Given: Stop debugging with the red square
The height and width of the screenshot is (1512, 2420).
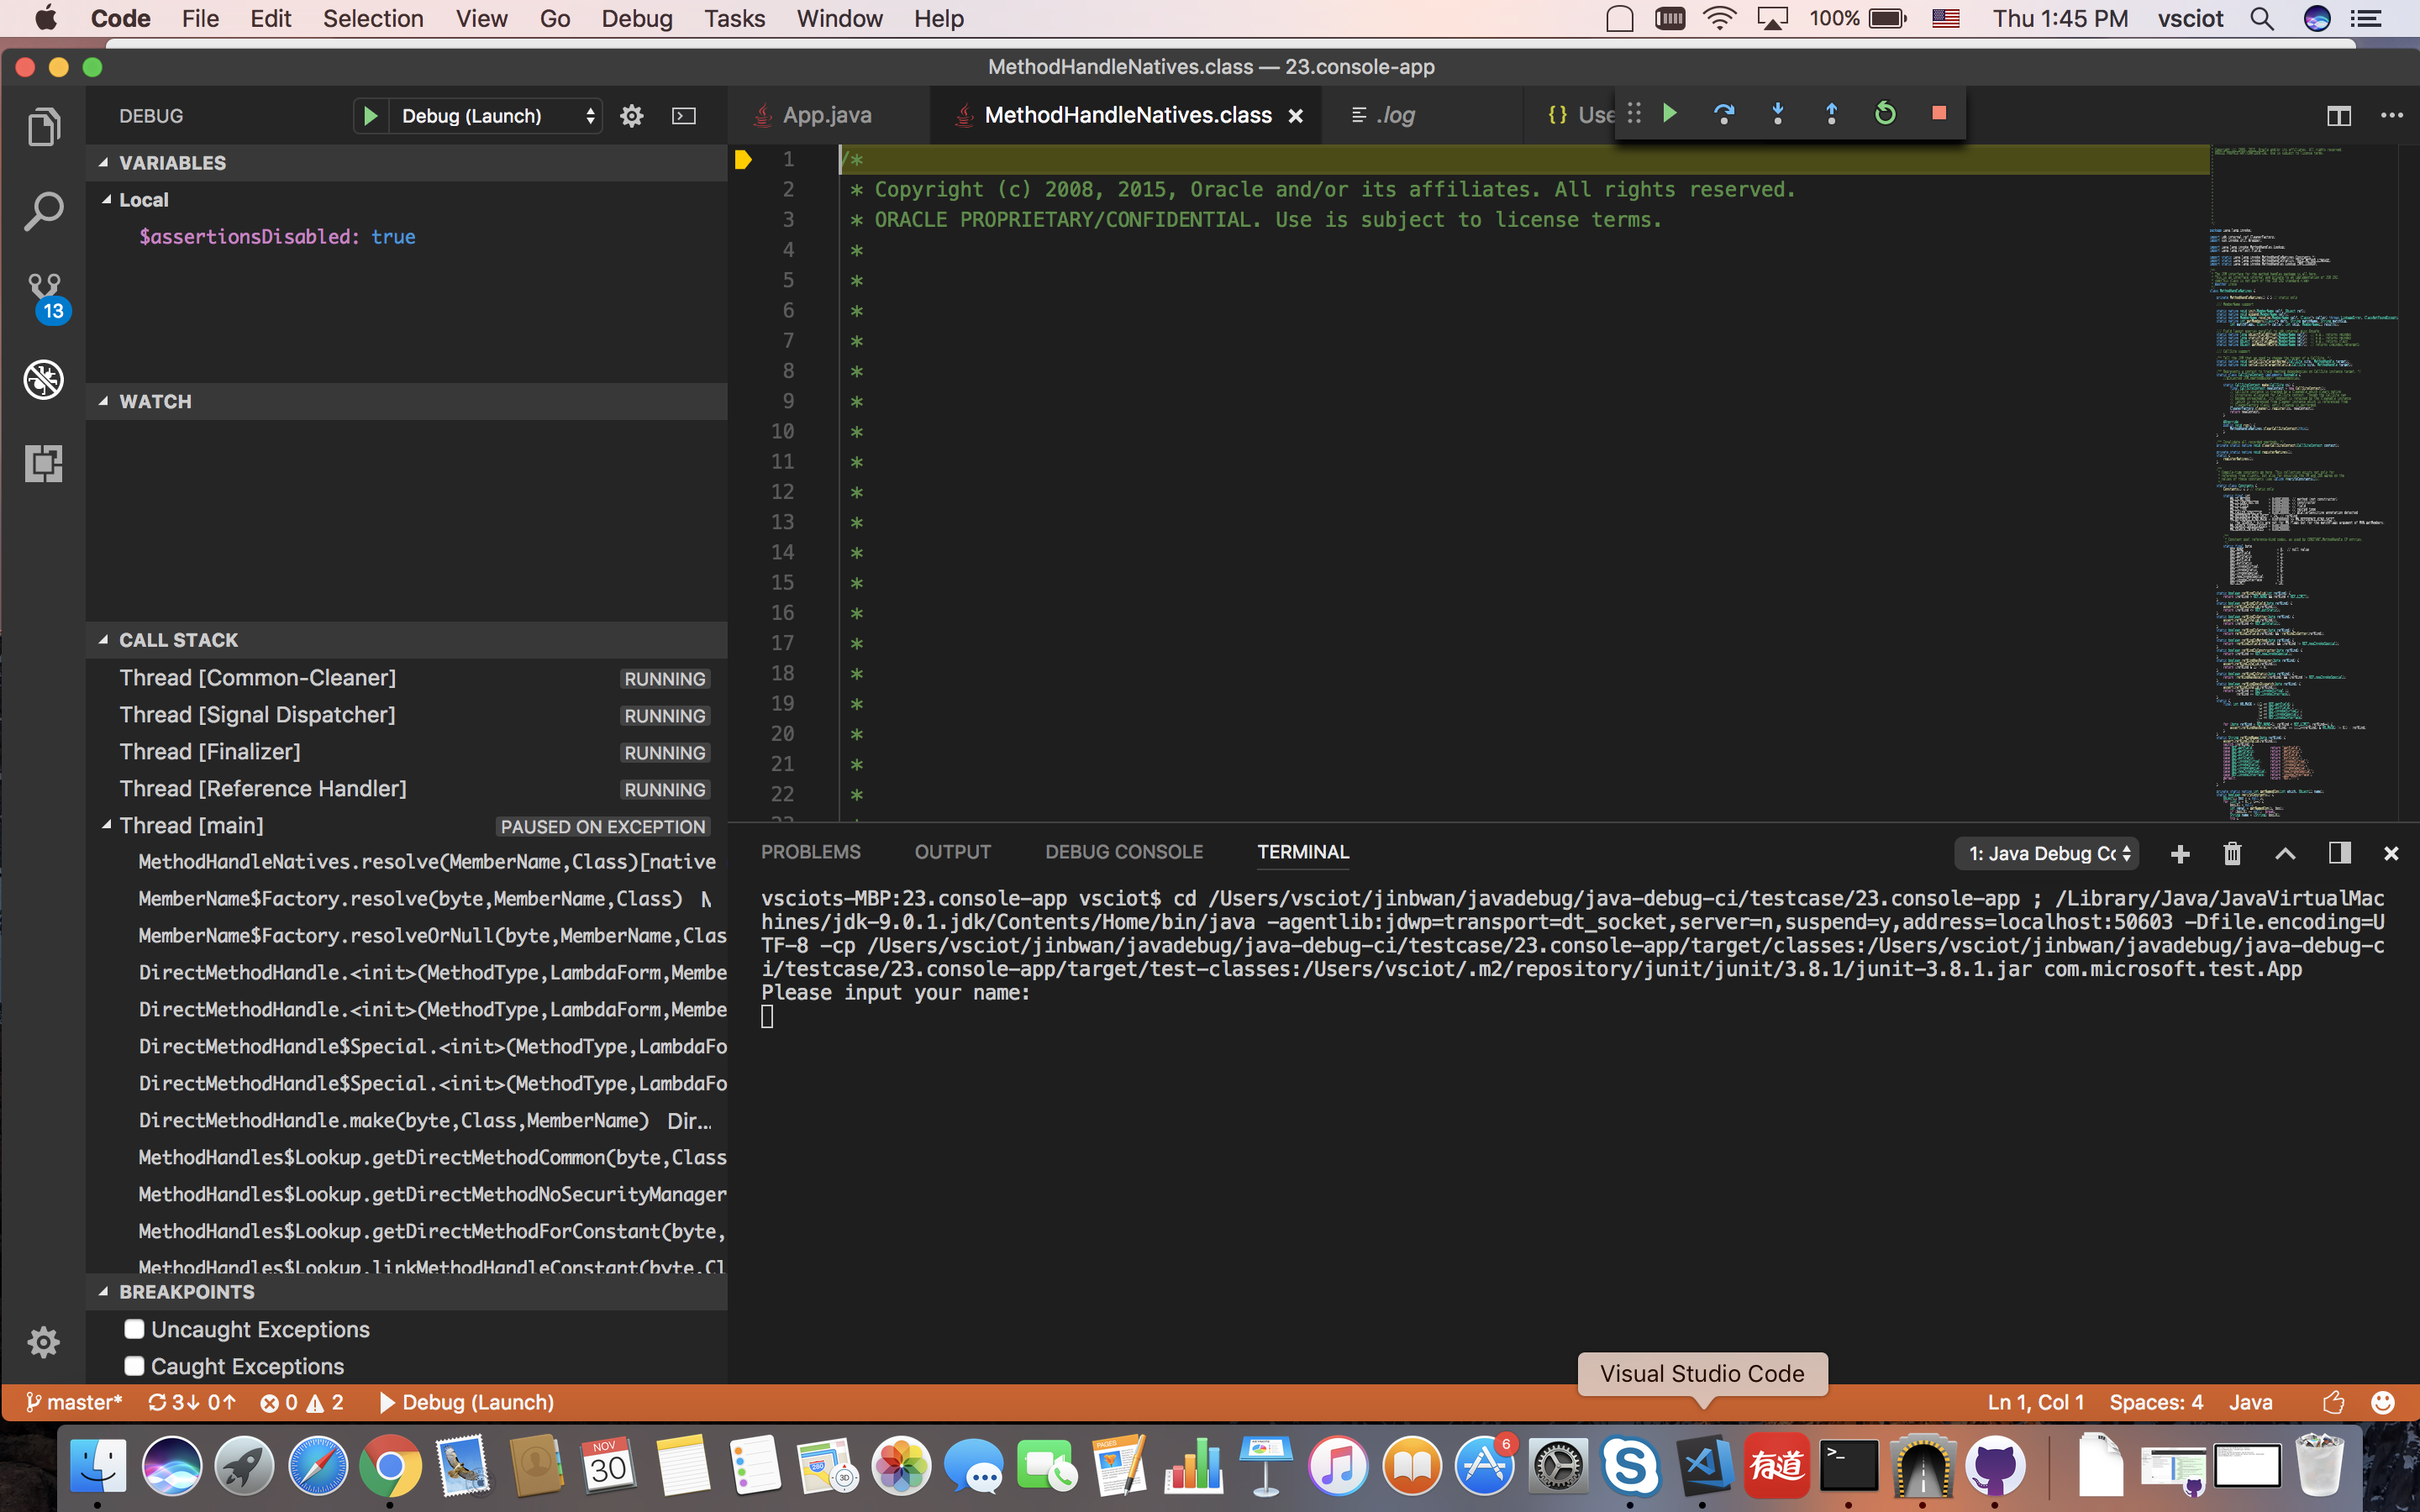Looking at the screenshot, I should click(1938, 114).
